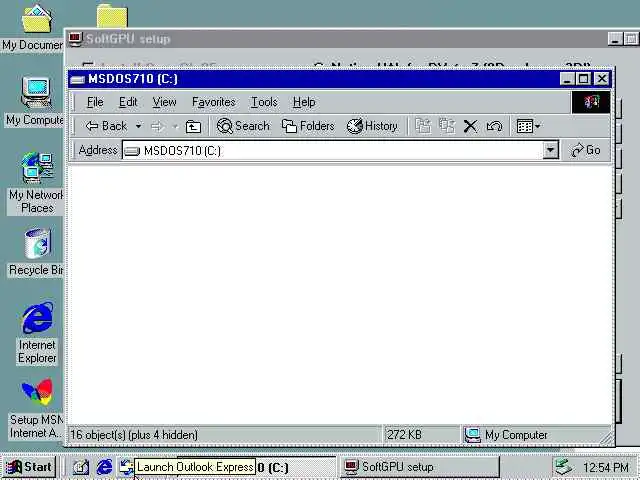Close the MSDOS710 (C:) window
Screen dimensions: 640x480
[602, 79]
